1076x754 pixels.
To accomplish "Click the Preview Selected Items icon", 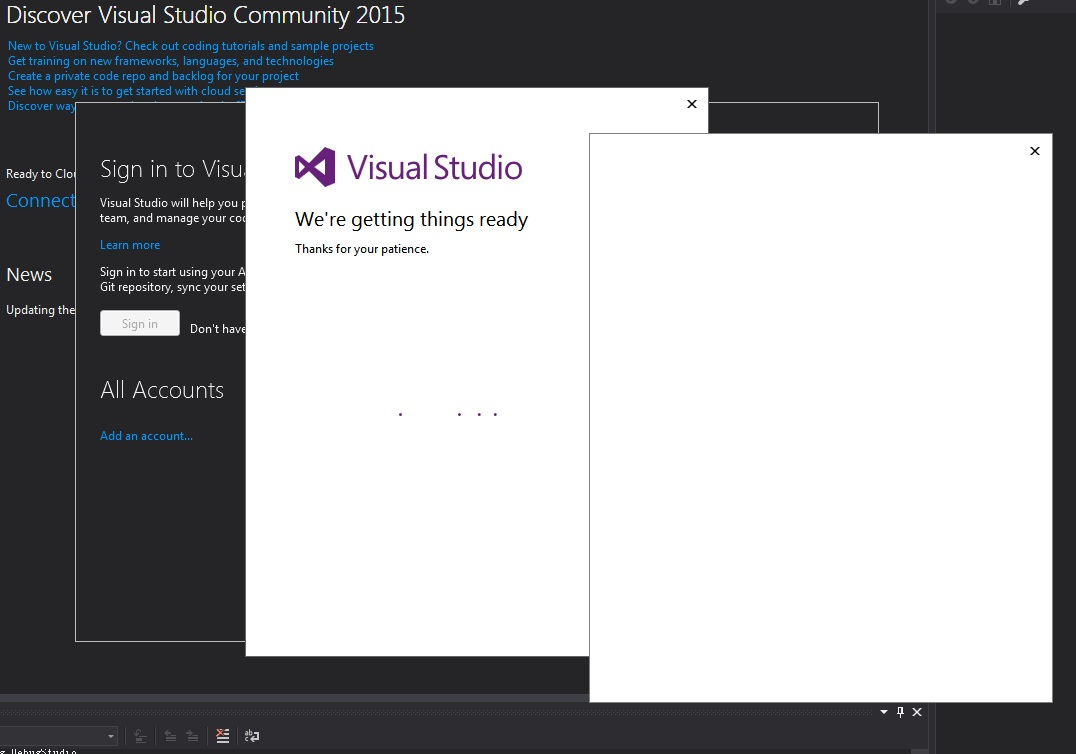I will click(994, 4).
